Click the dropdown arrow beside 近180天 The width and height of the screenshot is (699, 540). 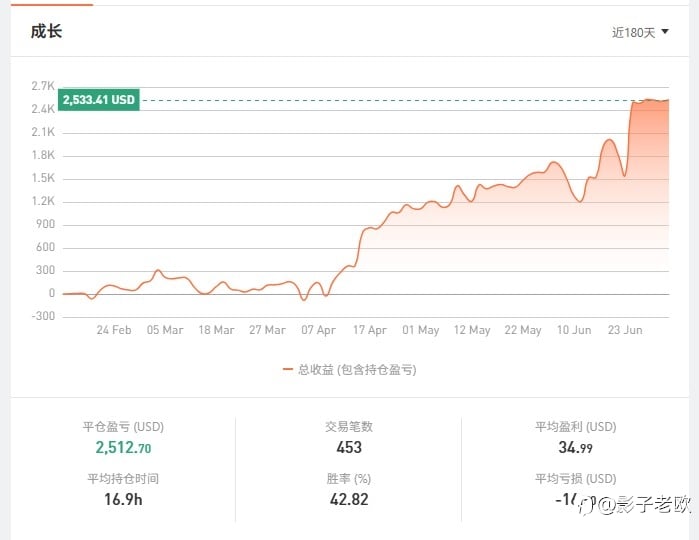[x=665, y=32]
